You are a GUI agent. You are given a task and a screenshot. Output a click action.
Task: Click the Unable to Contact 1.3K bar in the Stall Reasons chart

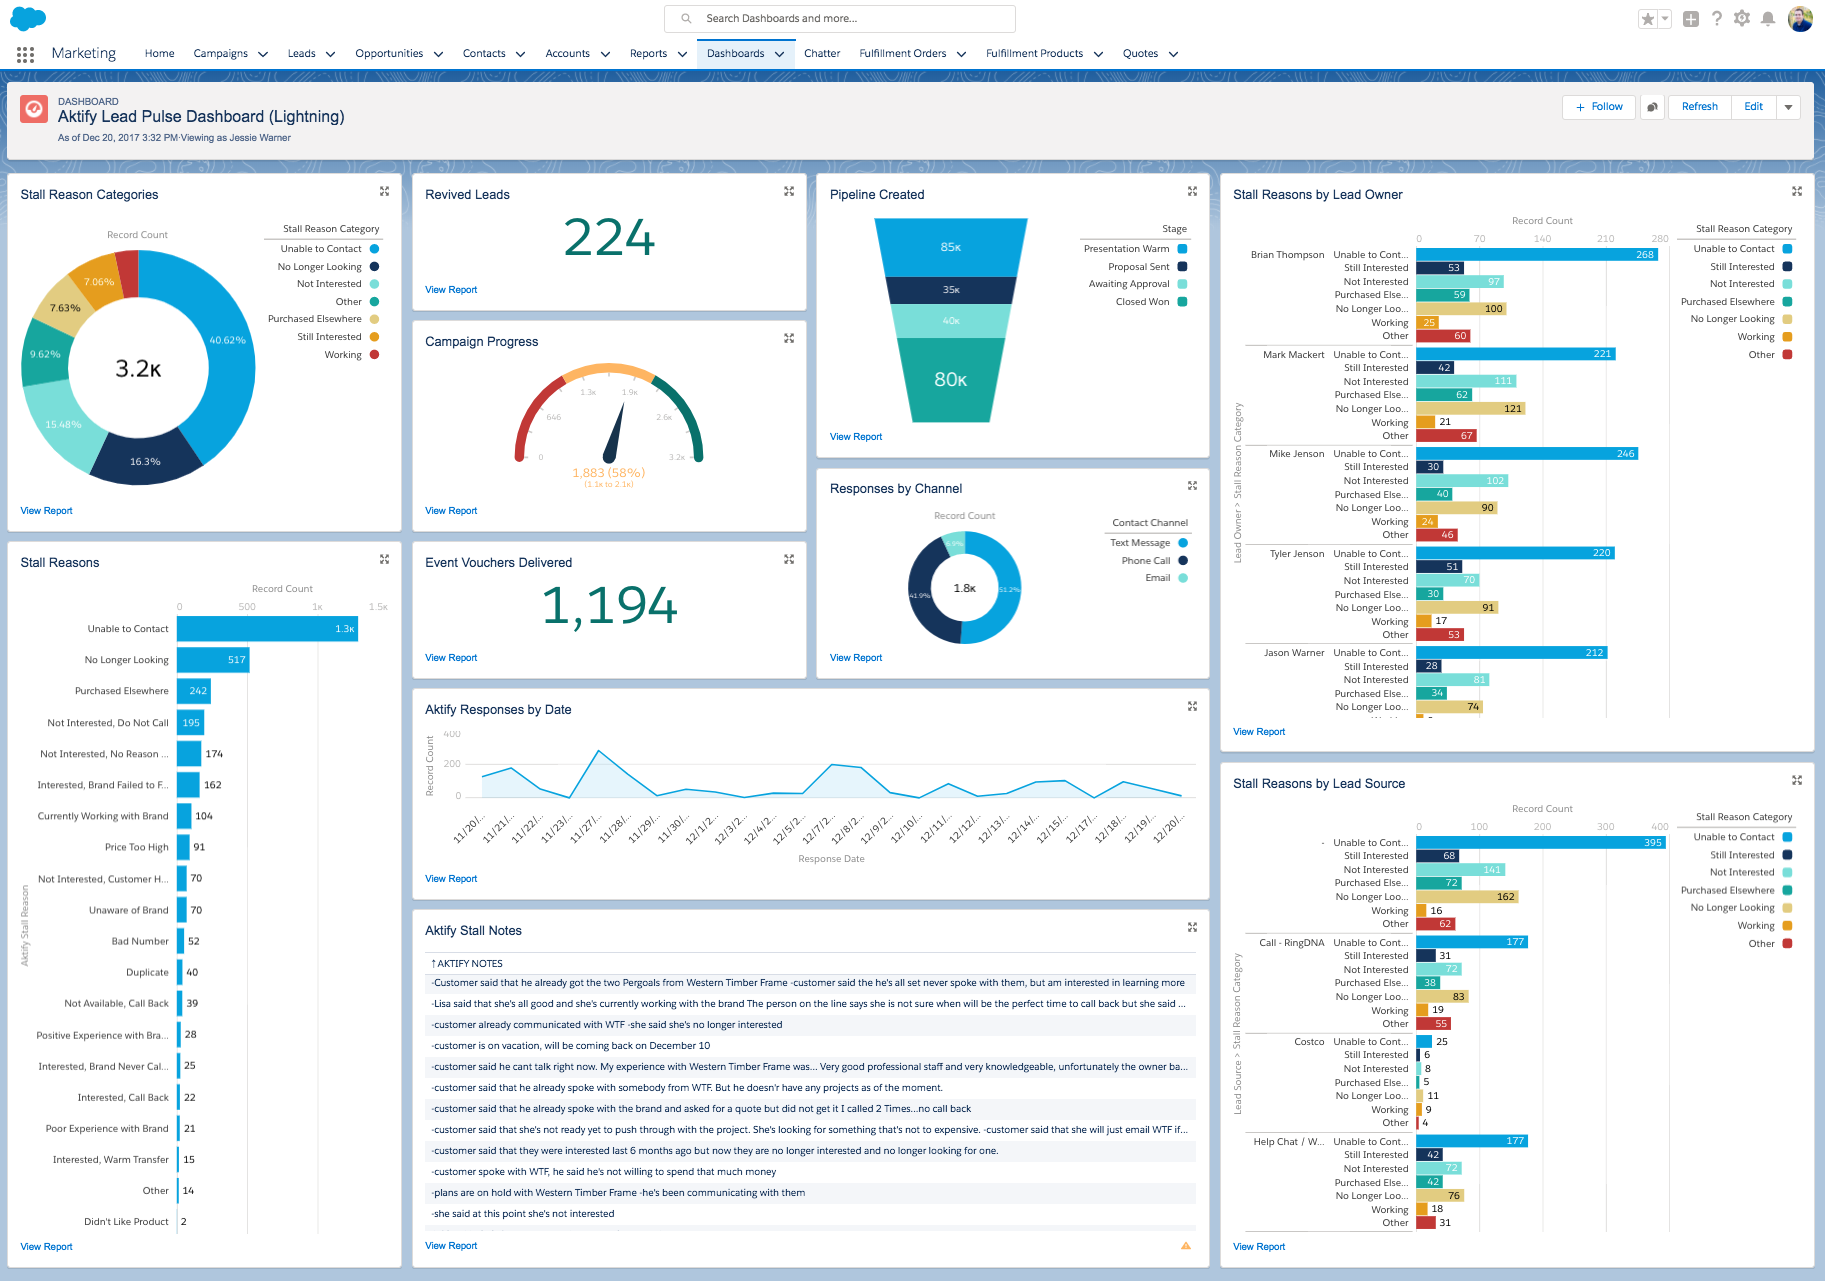click(267, 629)
